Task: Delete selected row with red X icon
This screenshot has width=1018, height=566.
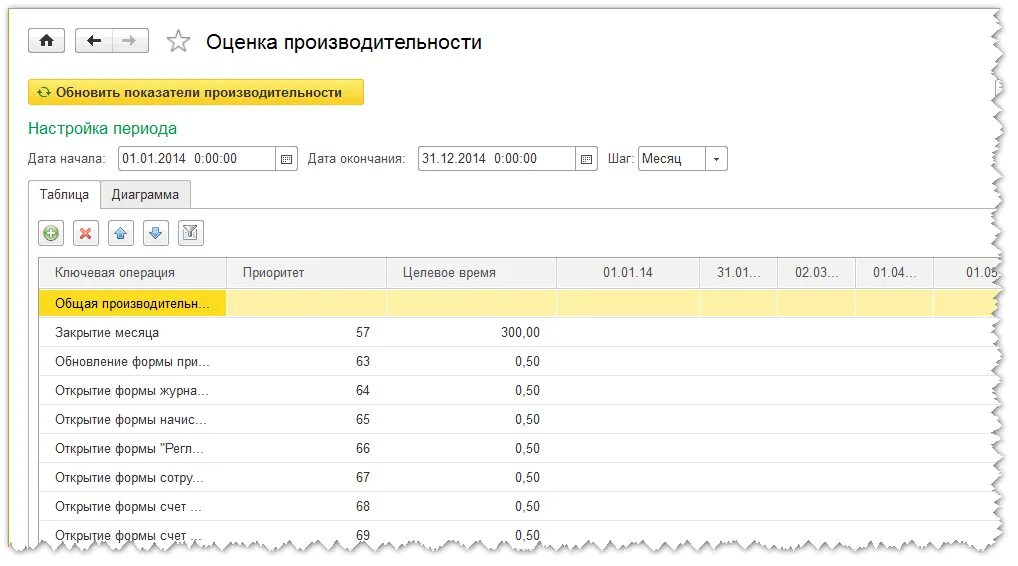Action: click(x=86, y=233)
